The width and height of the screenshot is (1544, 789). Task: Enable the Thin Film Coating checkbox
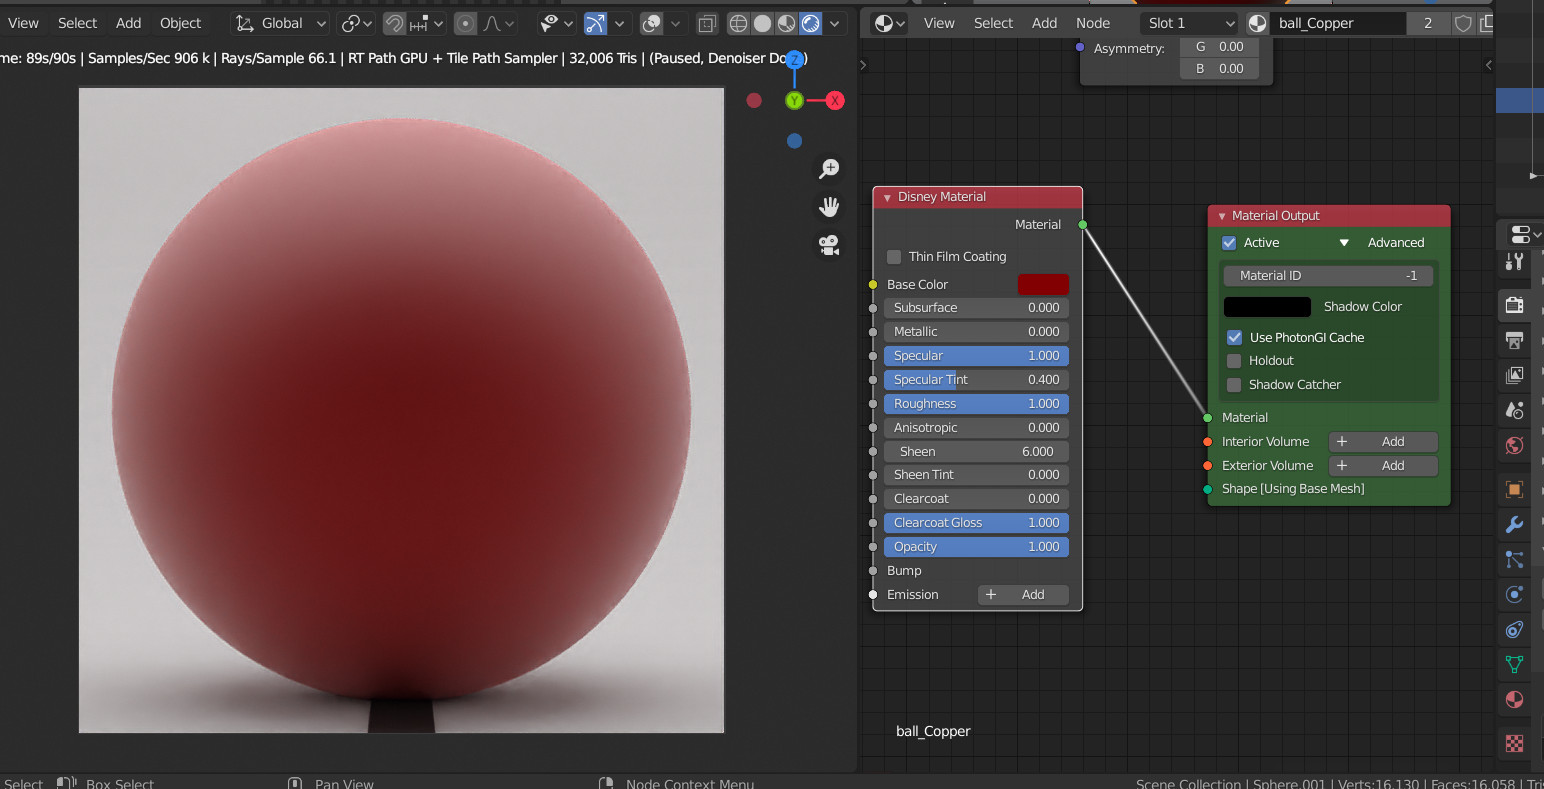[894, 257]
